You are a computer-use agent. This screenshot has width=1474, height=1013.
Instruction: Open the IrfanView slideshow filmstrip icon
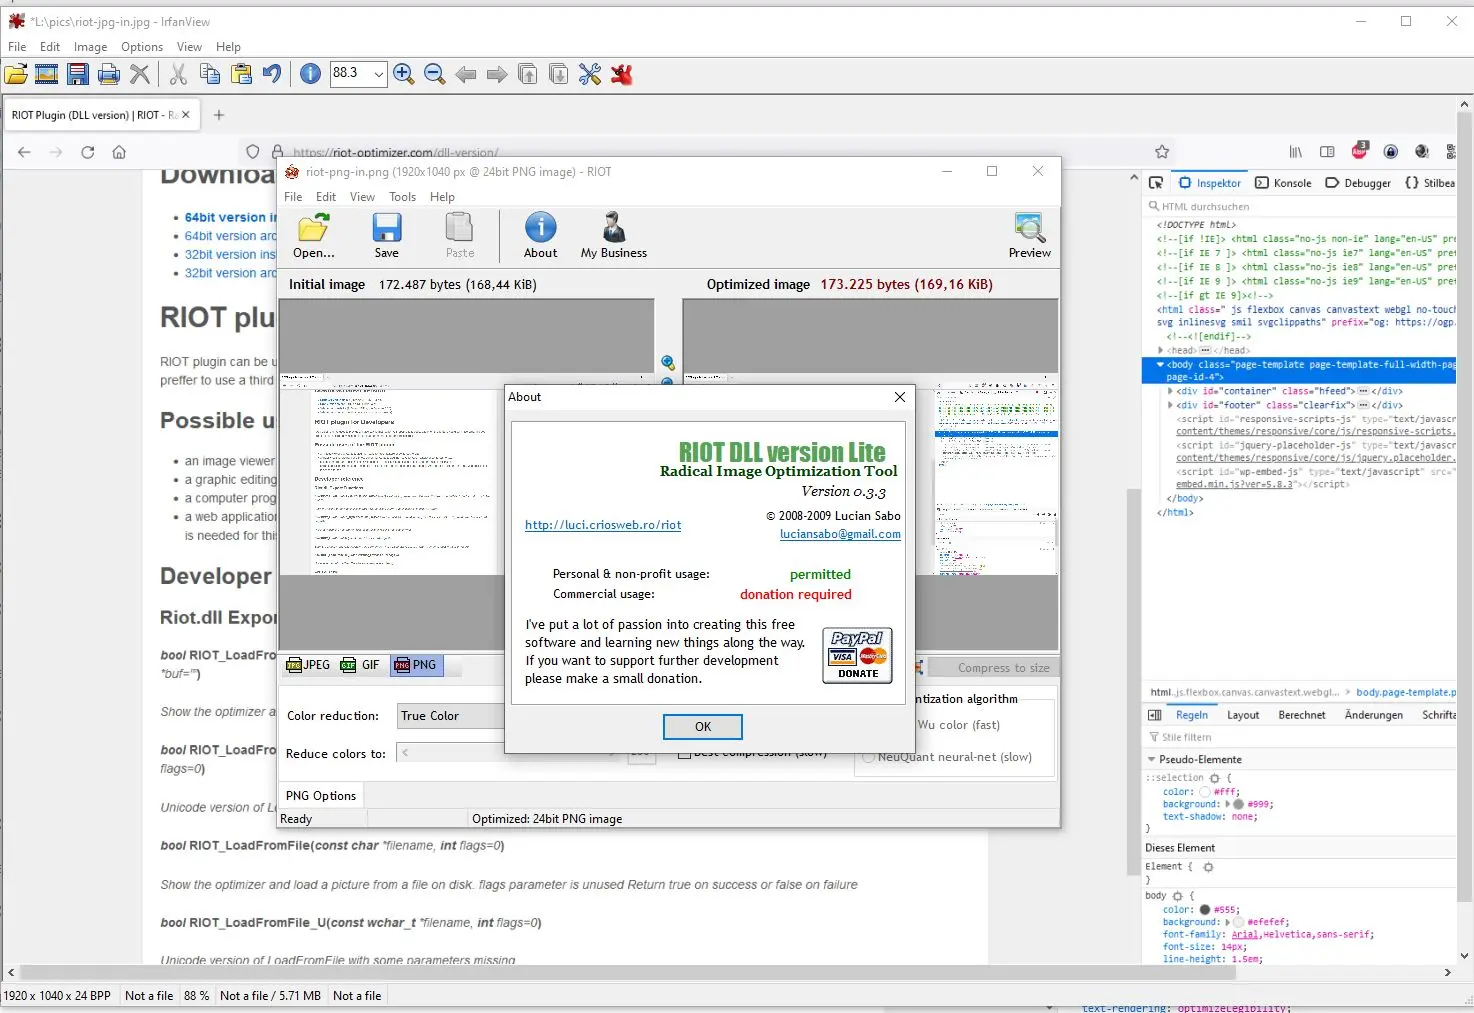[x=47, y=74]
